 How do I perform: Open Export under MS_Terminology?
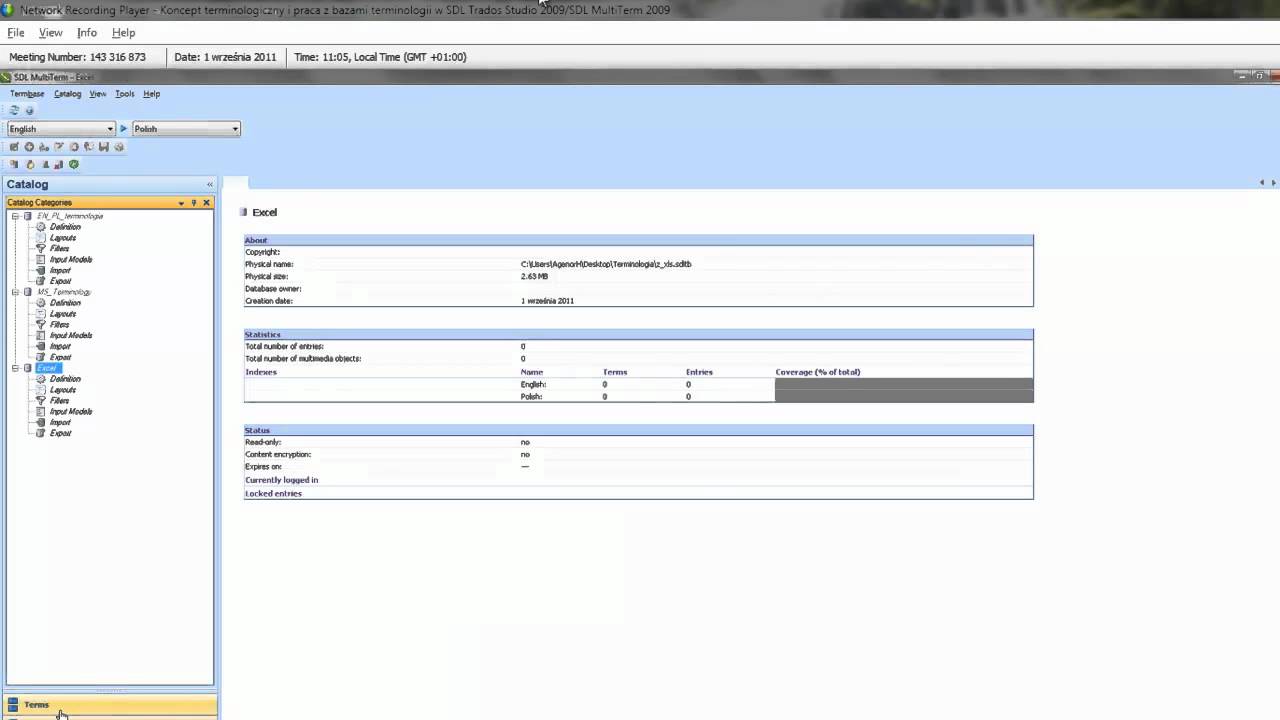pyautogui.click(x=61, y=357)
